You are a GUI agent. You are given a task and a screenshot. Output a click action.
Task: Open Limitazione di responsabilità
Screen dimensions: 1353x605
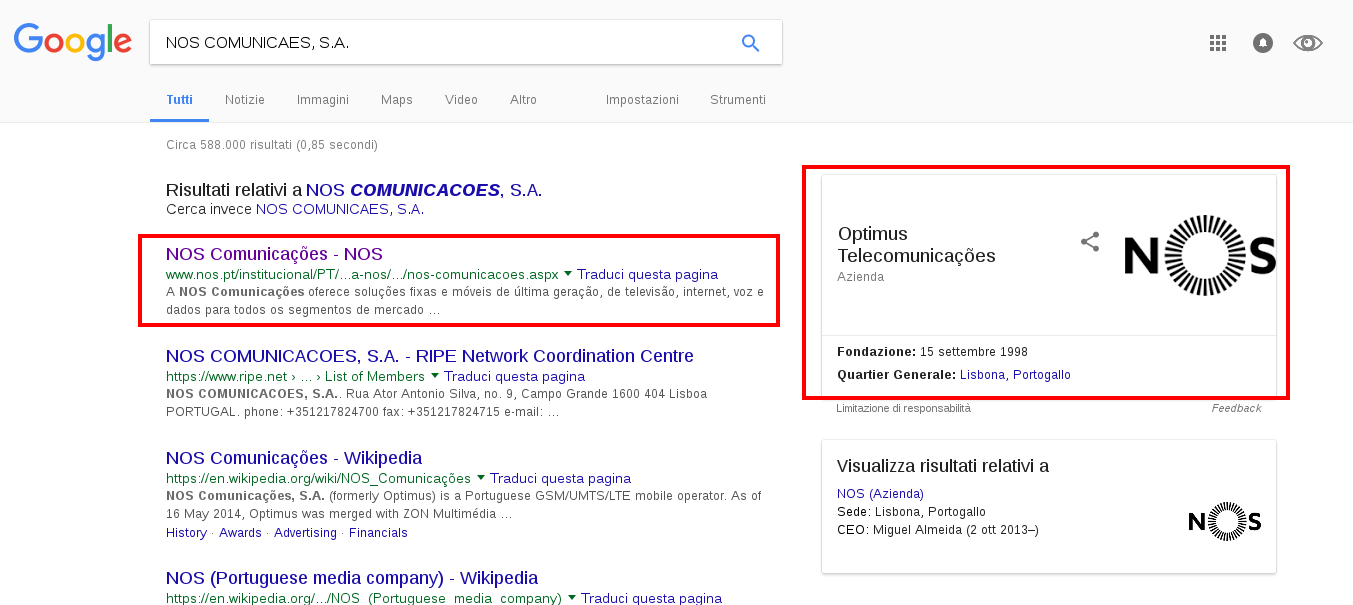click(x=903, y=408)
